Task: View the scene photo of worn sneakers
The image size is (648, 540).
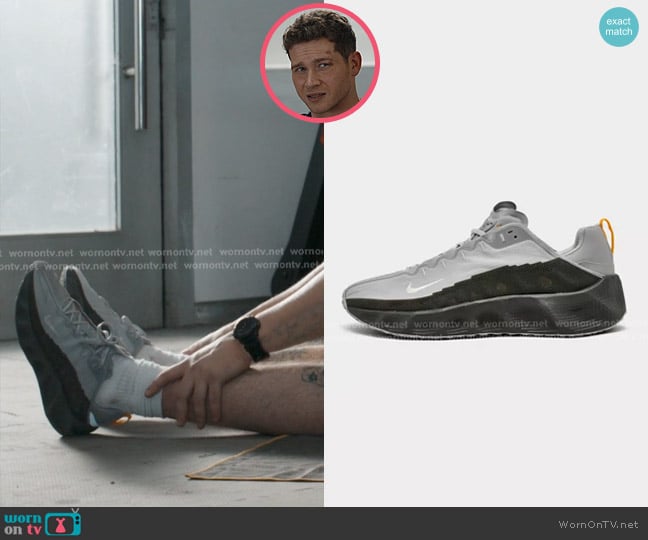Action: (162, 253)
